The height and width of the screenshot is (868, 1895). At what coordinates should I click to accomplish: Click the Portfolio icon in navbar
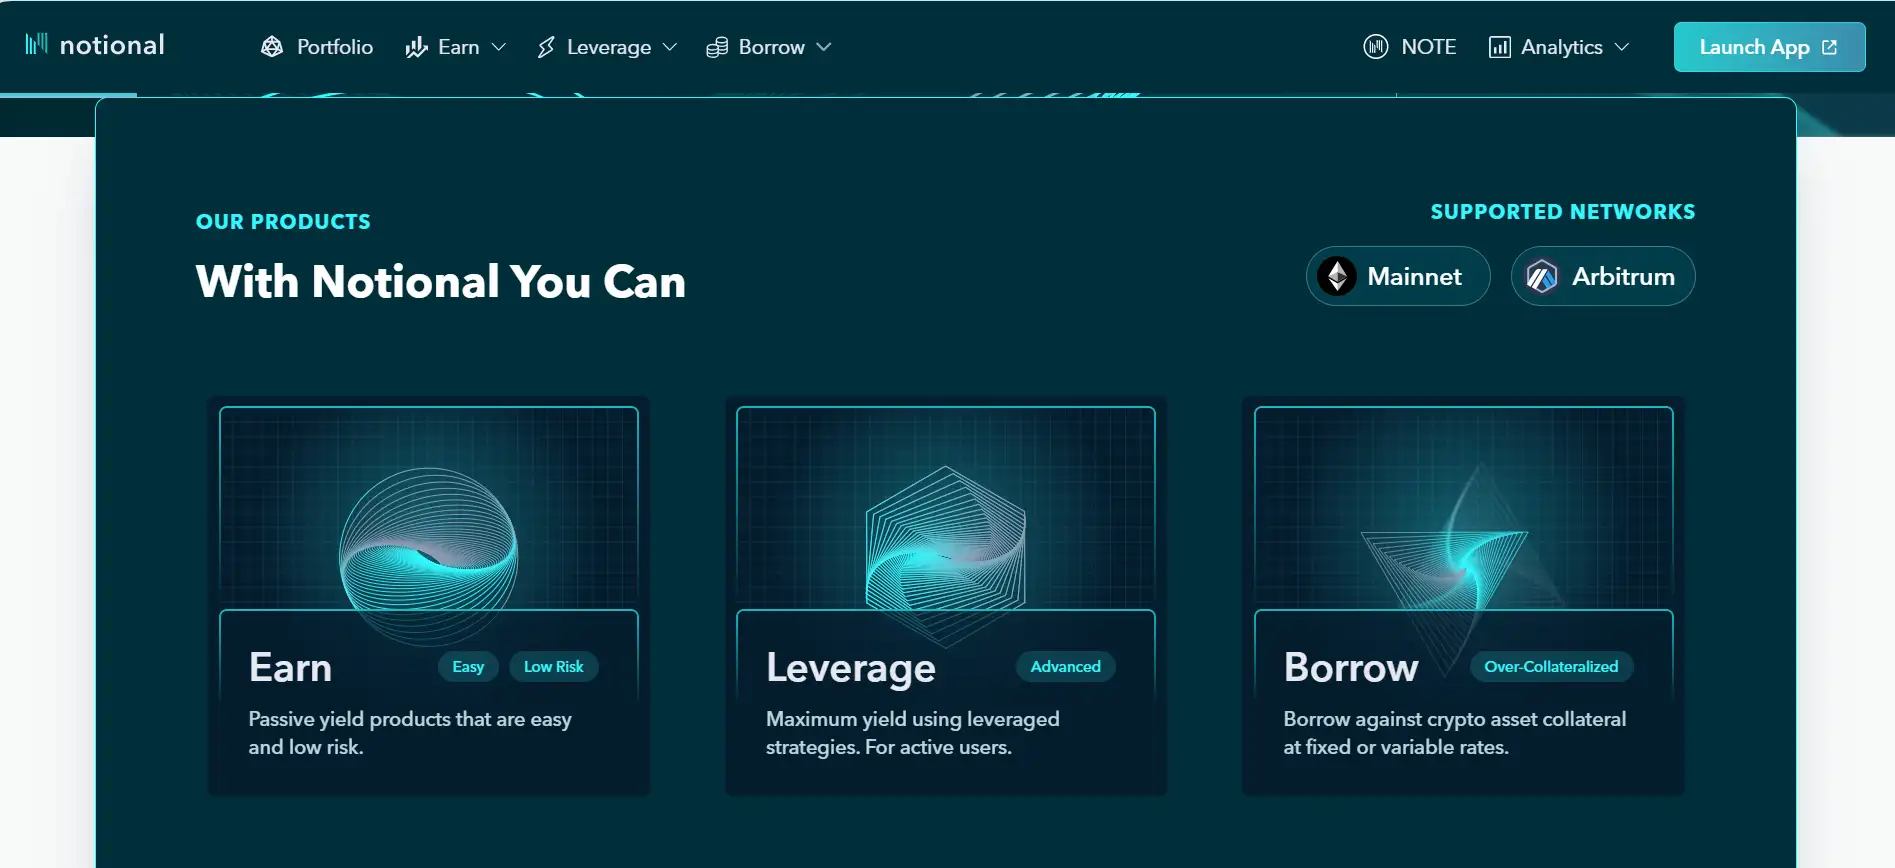click(x=272, y=47)
